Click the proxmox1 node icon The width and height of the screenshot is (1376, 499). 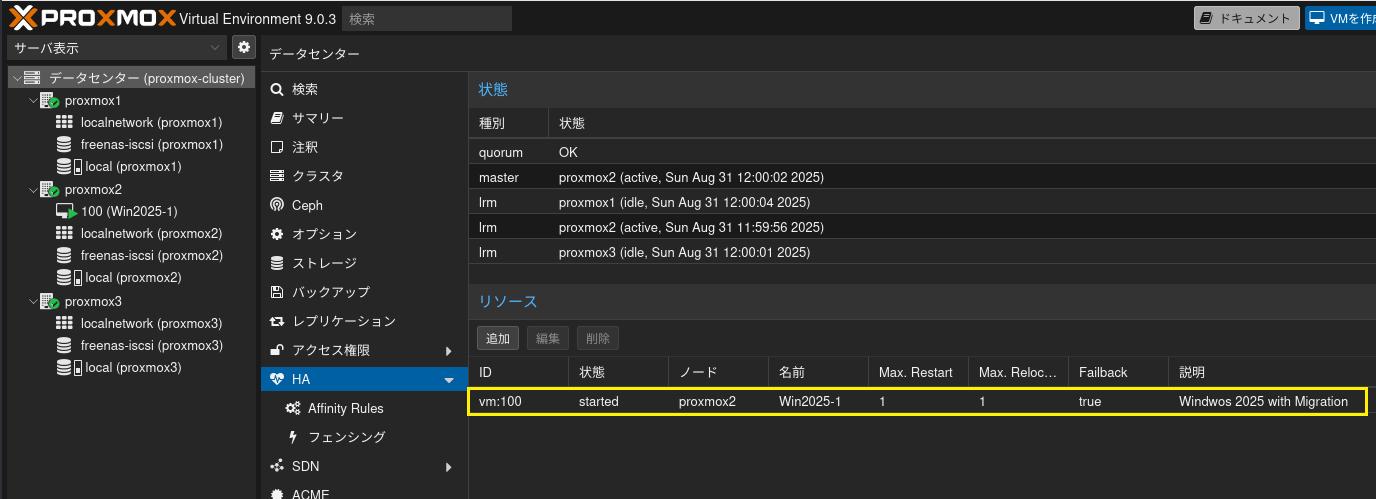[x=49, y=101]
